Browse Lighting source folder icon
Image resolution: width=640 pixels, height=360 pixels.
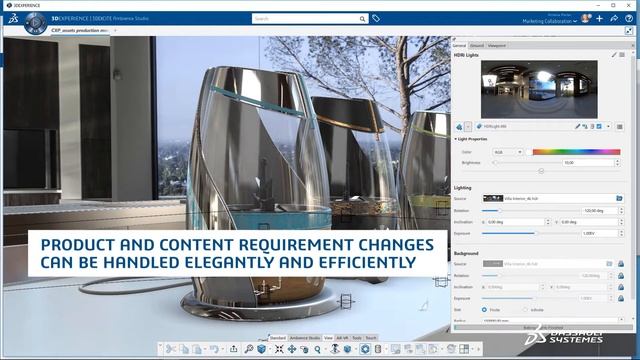tap(619, 198)
